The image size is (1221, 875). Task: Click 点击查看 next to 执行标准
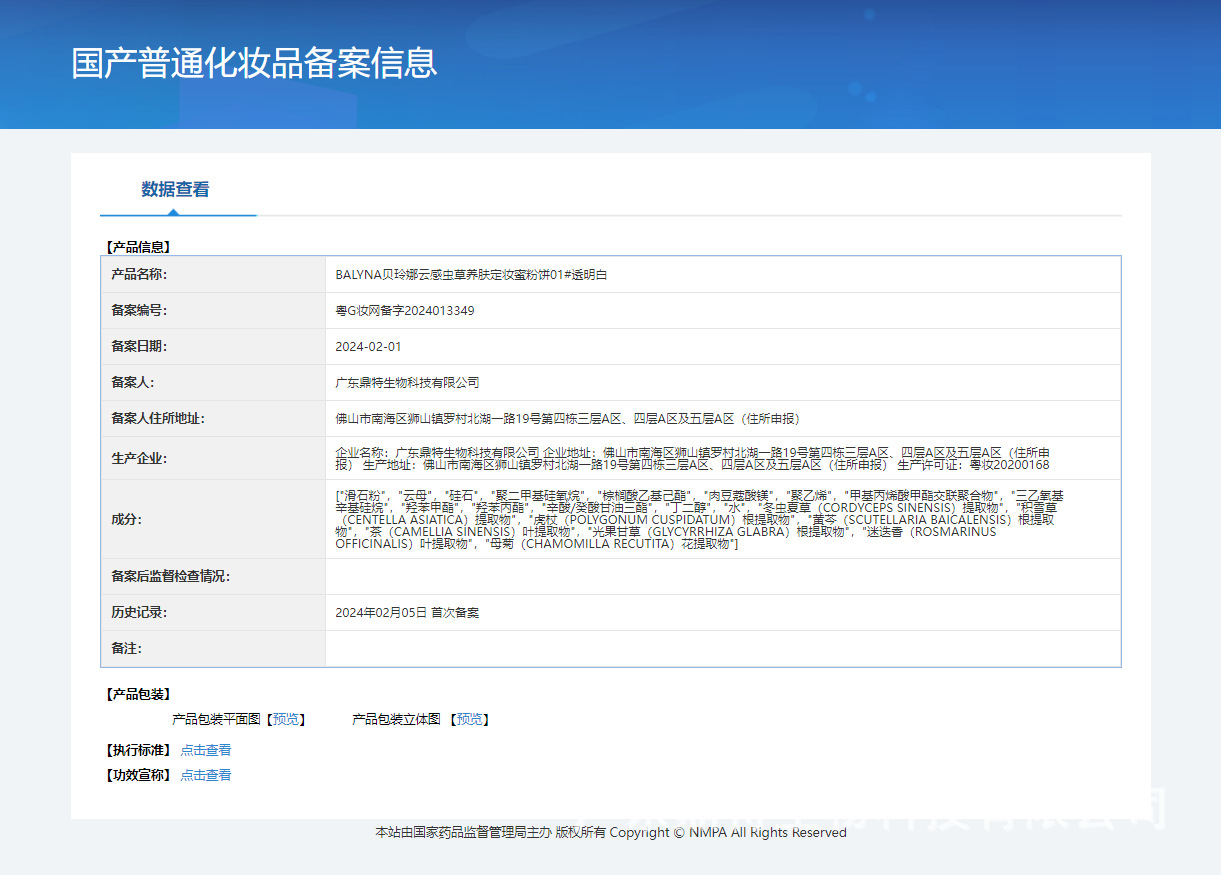[206, 750]
